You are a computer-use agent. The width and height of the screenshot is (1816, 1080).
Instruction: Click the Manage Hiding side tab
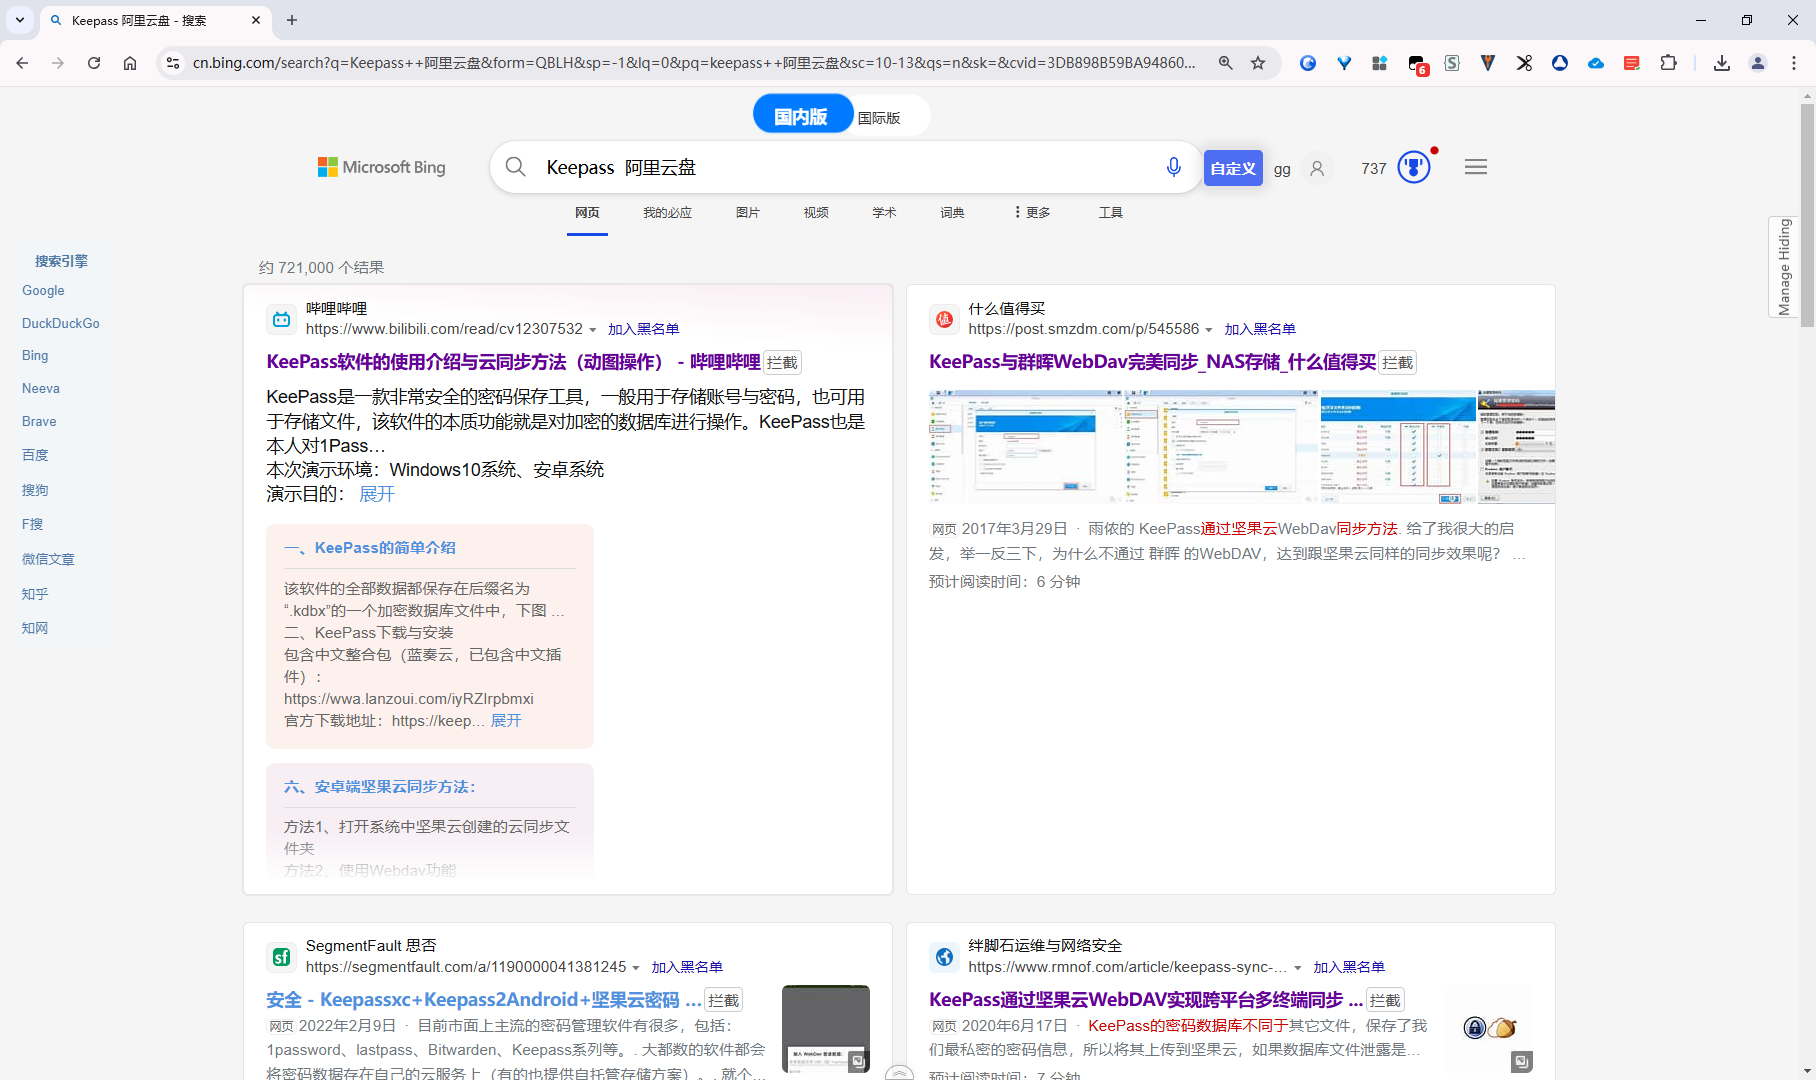[x=1784, y=267]
